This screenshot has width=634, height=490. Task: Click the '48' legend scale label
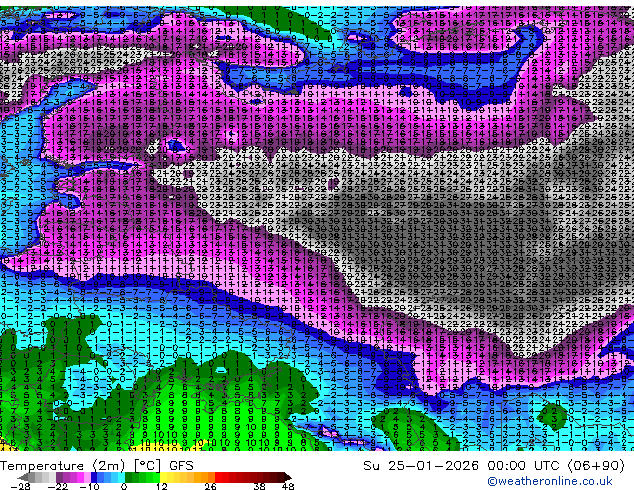point(288,486)
